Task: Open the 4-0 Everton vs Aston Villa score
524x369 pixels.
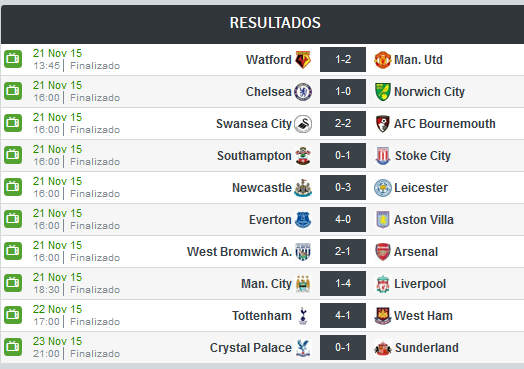Action: pos(343,220)
